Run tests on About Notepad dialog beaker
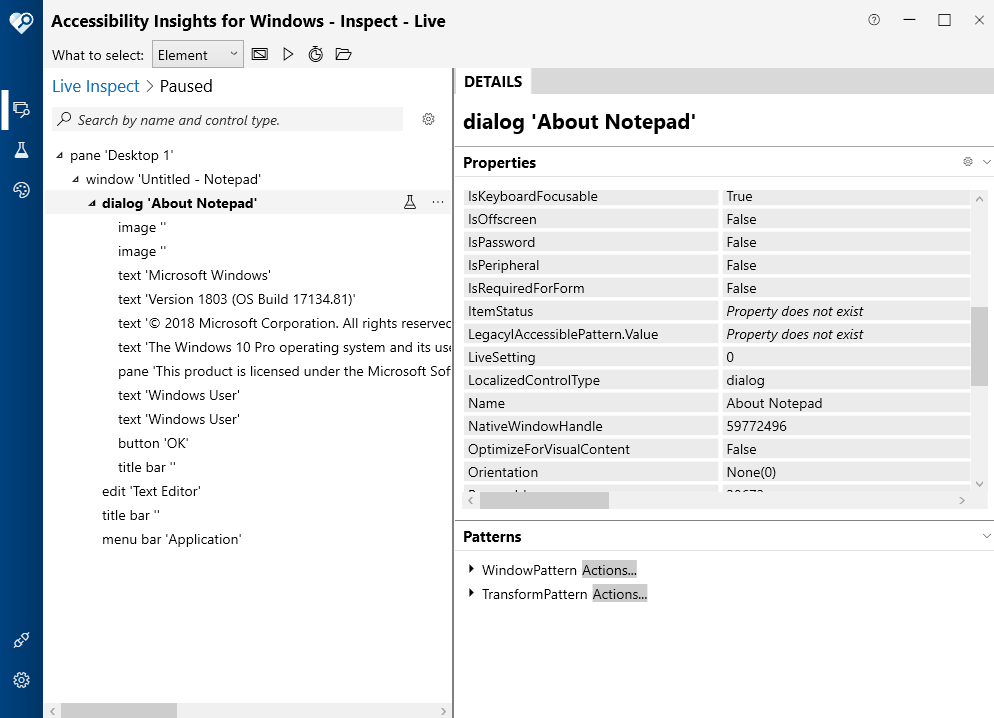Viewport: 994px width, 718px height. [x=409, y=203]
